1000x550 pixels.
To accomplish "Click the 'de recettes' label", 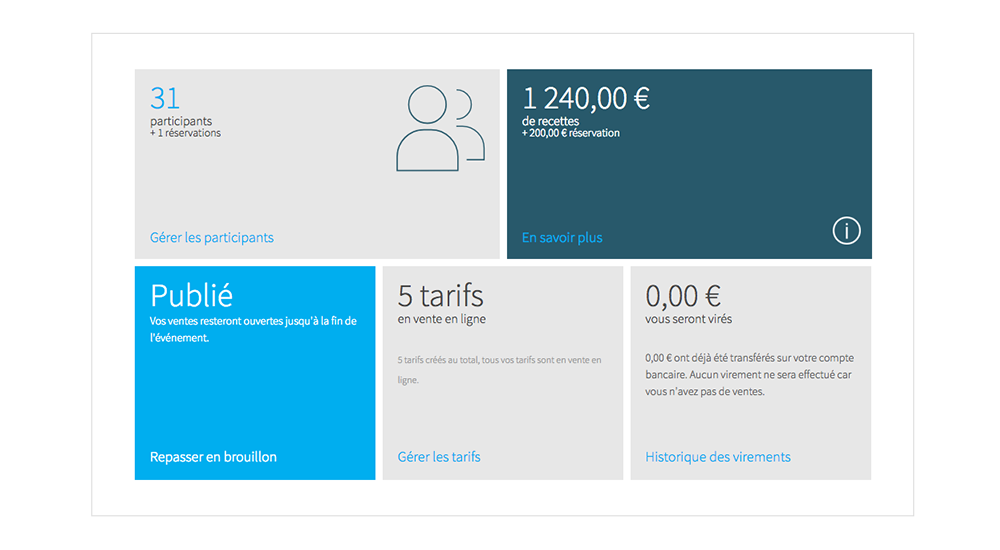I will [550, 121].
